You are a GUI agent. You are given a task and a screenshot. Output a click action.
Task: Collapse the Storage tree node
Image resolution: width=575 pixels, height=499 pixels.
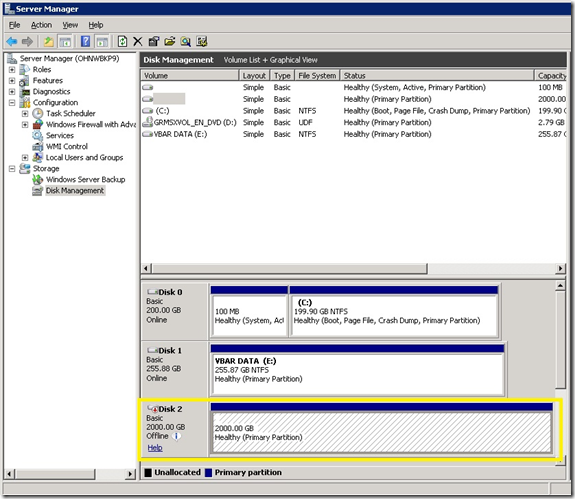(x=12, y=169)
